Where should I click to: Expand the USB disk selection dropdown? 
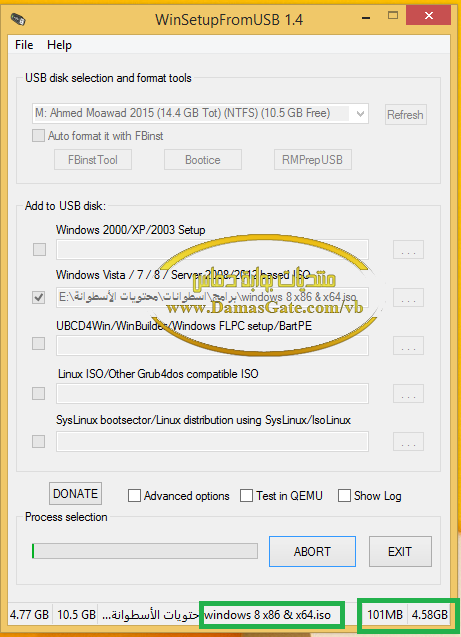coord(360,114)
